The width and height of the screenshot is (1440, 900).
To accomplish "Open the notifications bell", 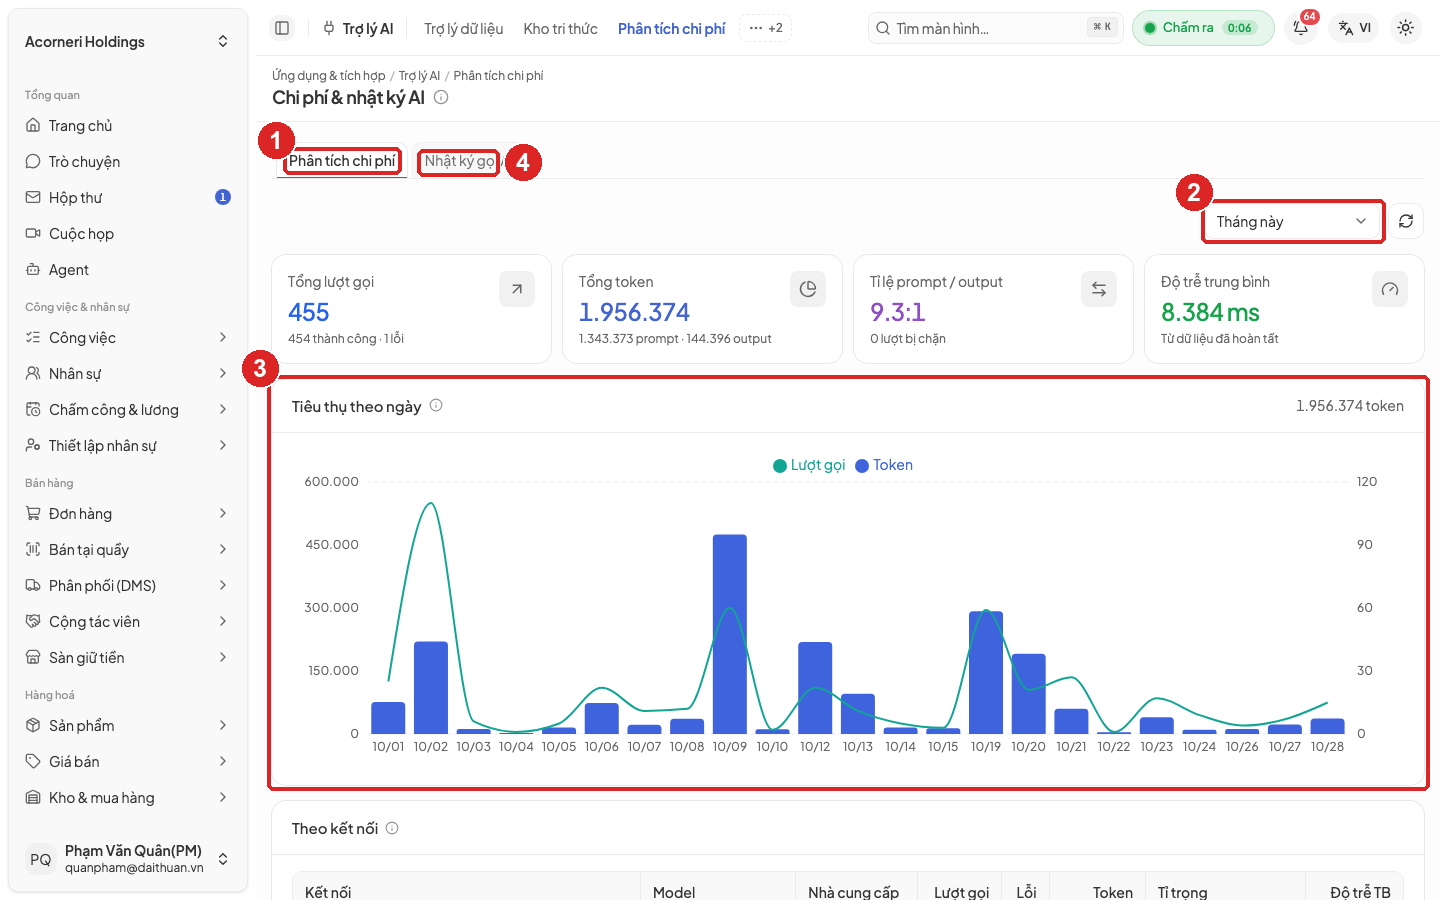I will coord(1301,28).
